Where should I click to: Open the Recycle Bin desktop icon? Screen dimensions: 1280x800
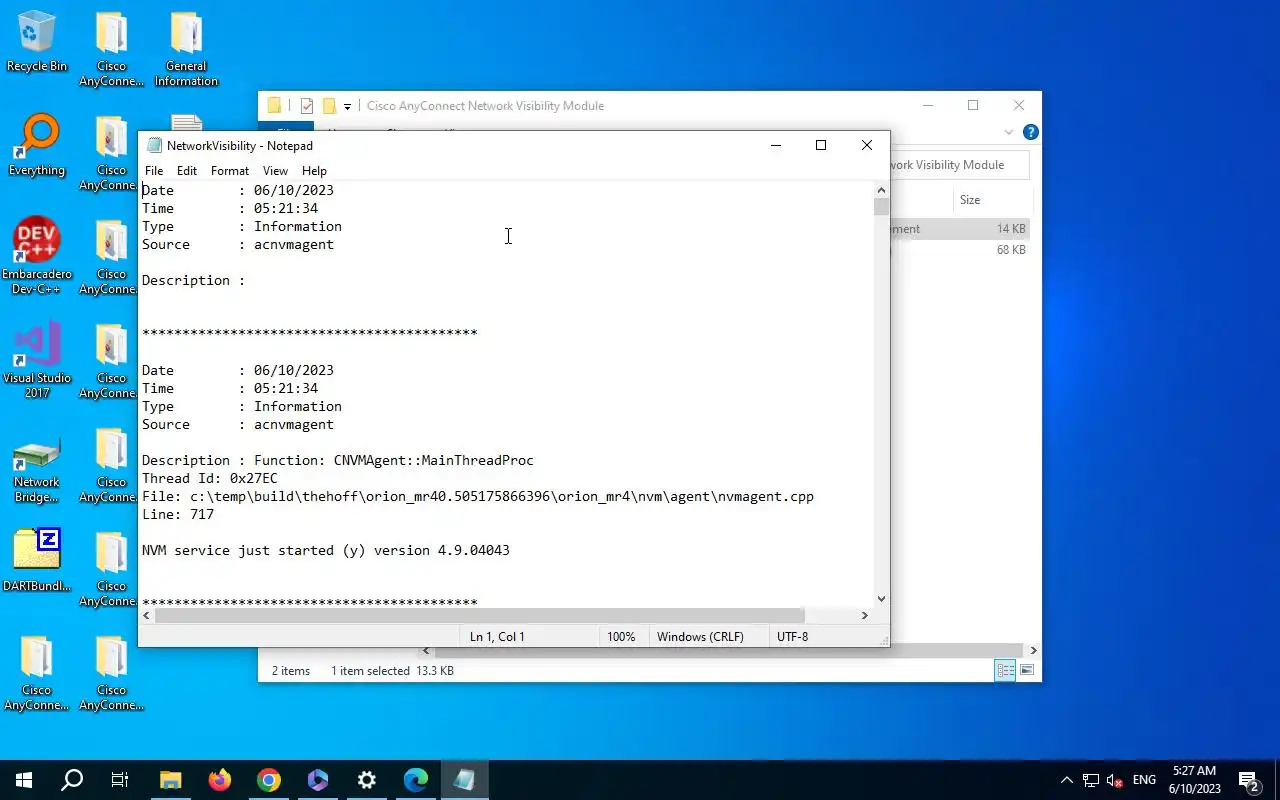37,42
